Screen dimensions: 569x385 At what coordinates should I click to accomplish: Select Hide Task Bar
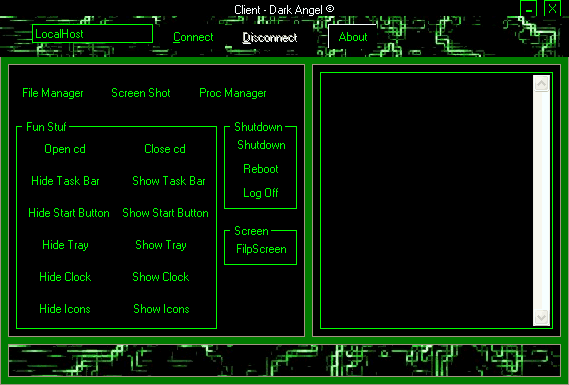click(x=65, y=181)
